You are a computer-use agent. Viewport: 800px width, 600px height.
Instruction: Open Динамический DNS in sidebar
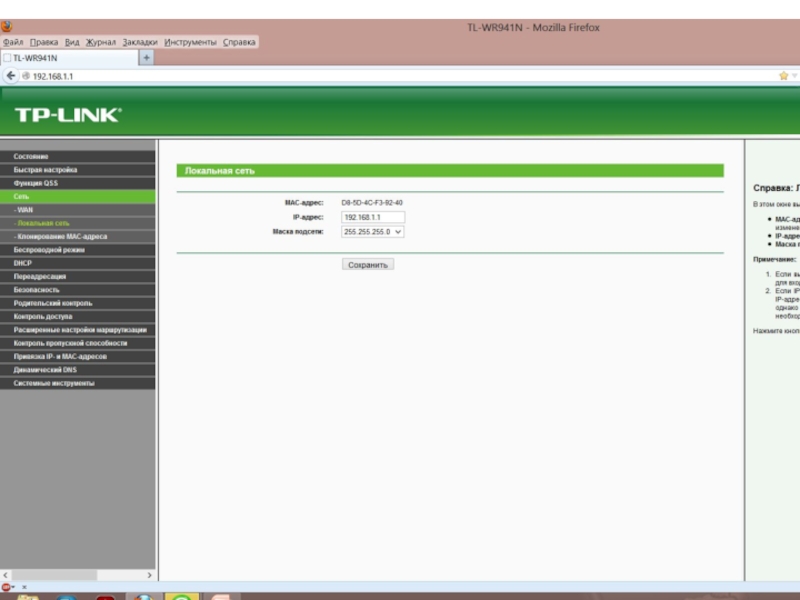(x=78, y=369)
